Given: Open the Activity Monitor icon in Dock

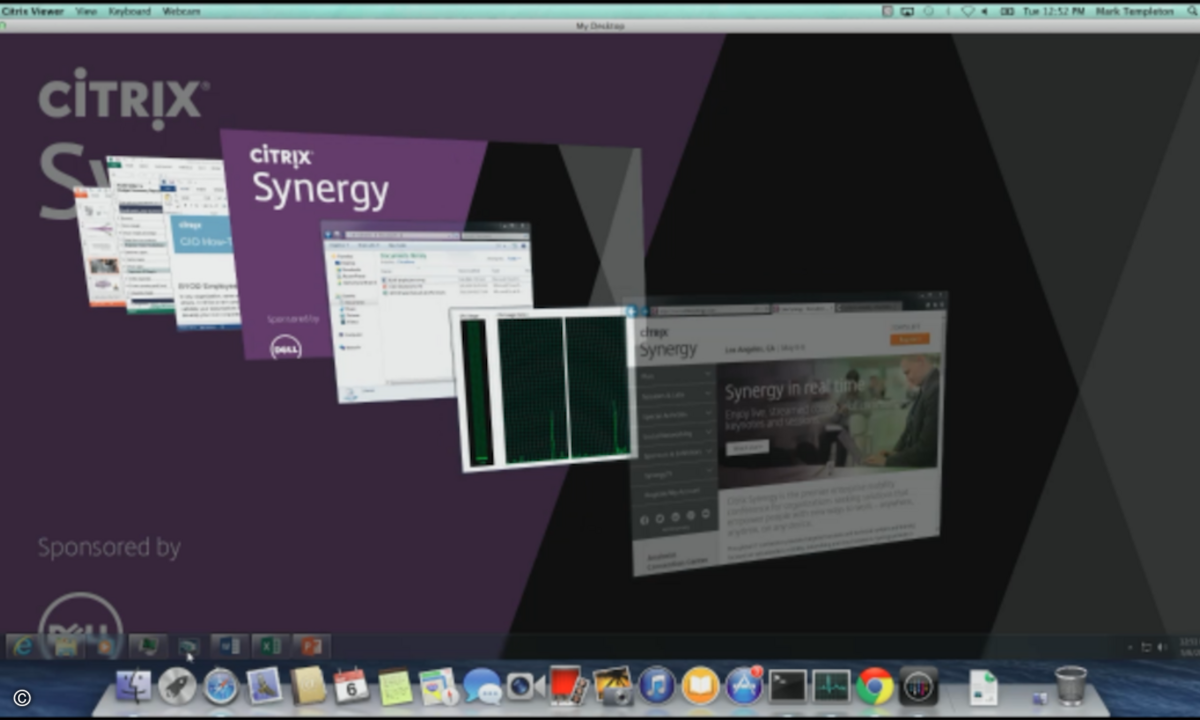Looking at the screenshot, I should click(831, 686).
